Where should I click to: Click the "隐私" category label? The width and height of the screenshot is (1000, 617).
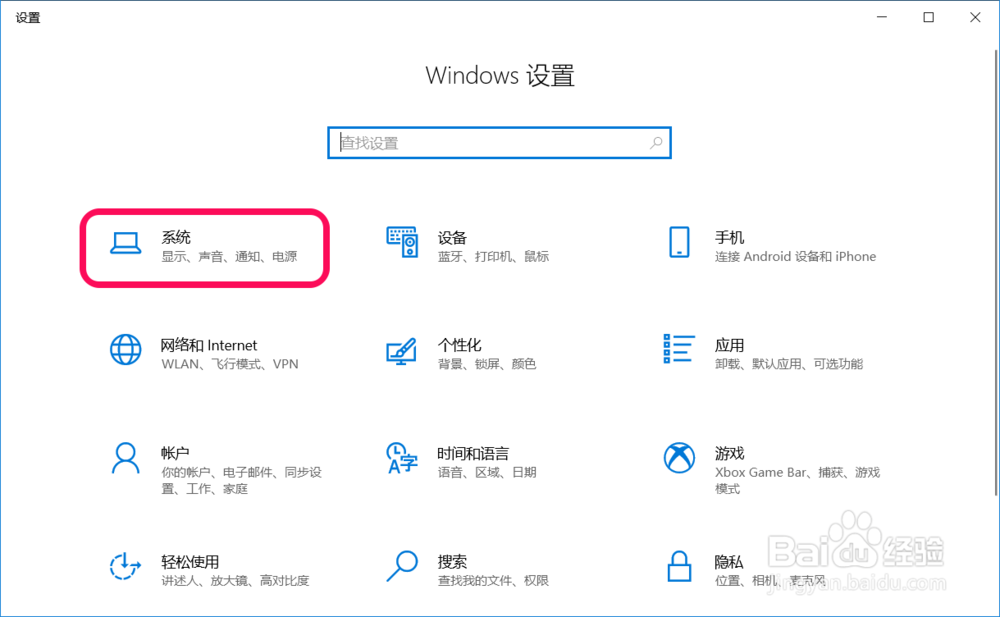(729, 562)
